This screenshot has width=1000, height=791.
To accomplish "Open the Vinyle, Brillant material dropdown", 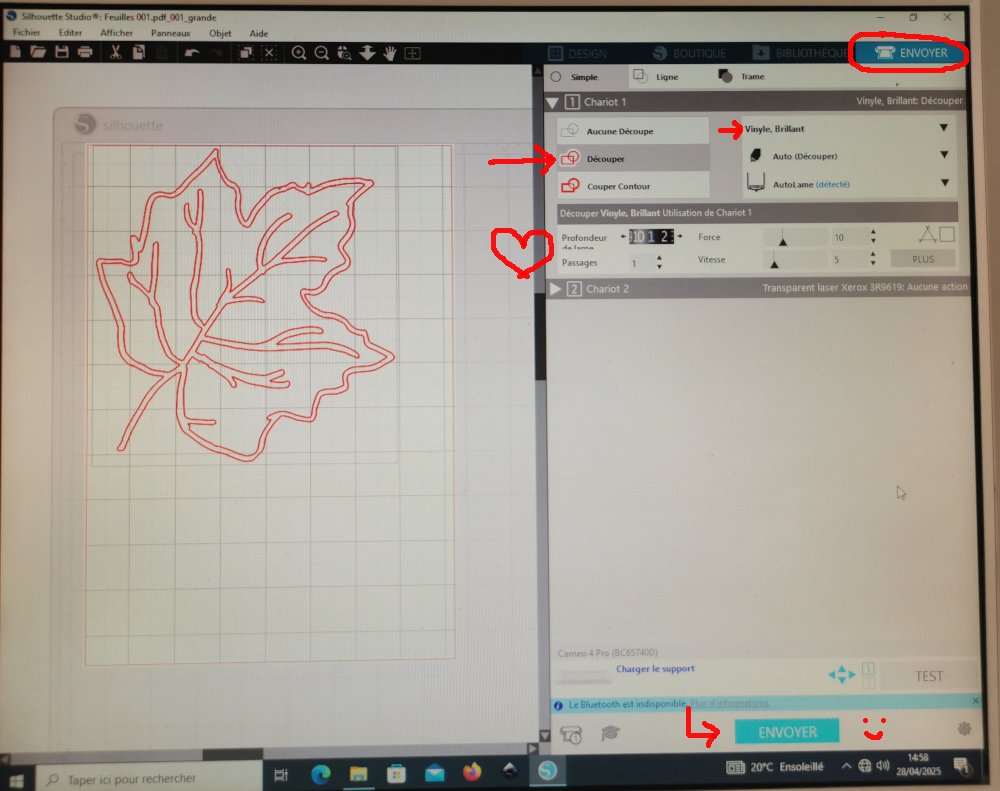I will point(943,128).
